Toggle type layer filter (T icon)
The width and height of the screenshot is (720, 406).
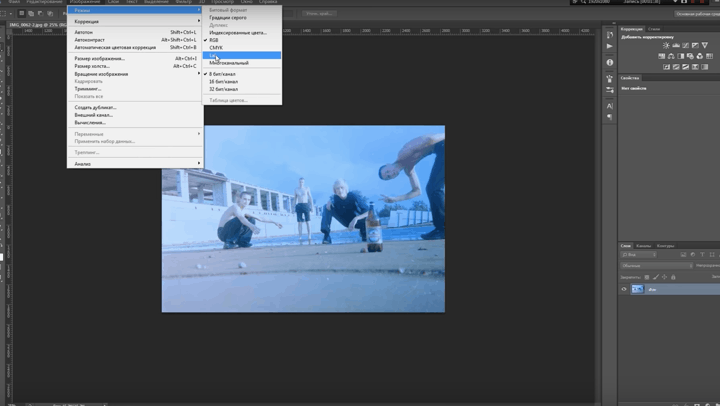click(x=702, y=254)
